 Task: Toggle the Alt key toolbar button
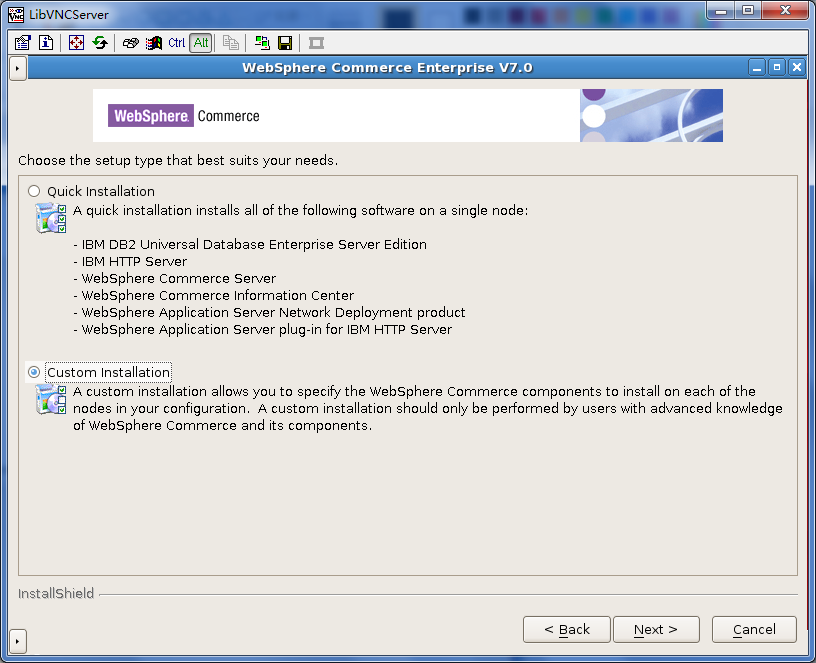click(x=201, y=43)
